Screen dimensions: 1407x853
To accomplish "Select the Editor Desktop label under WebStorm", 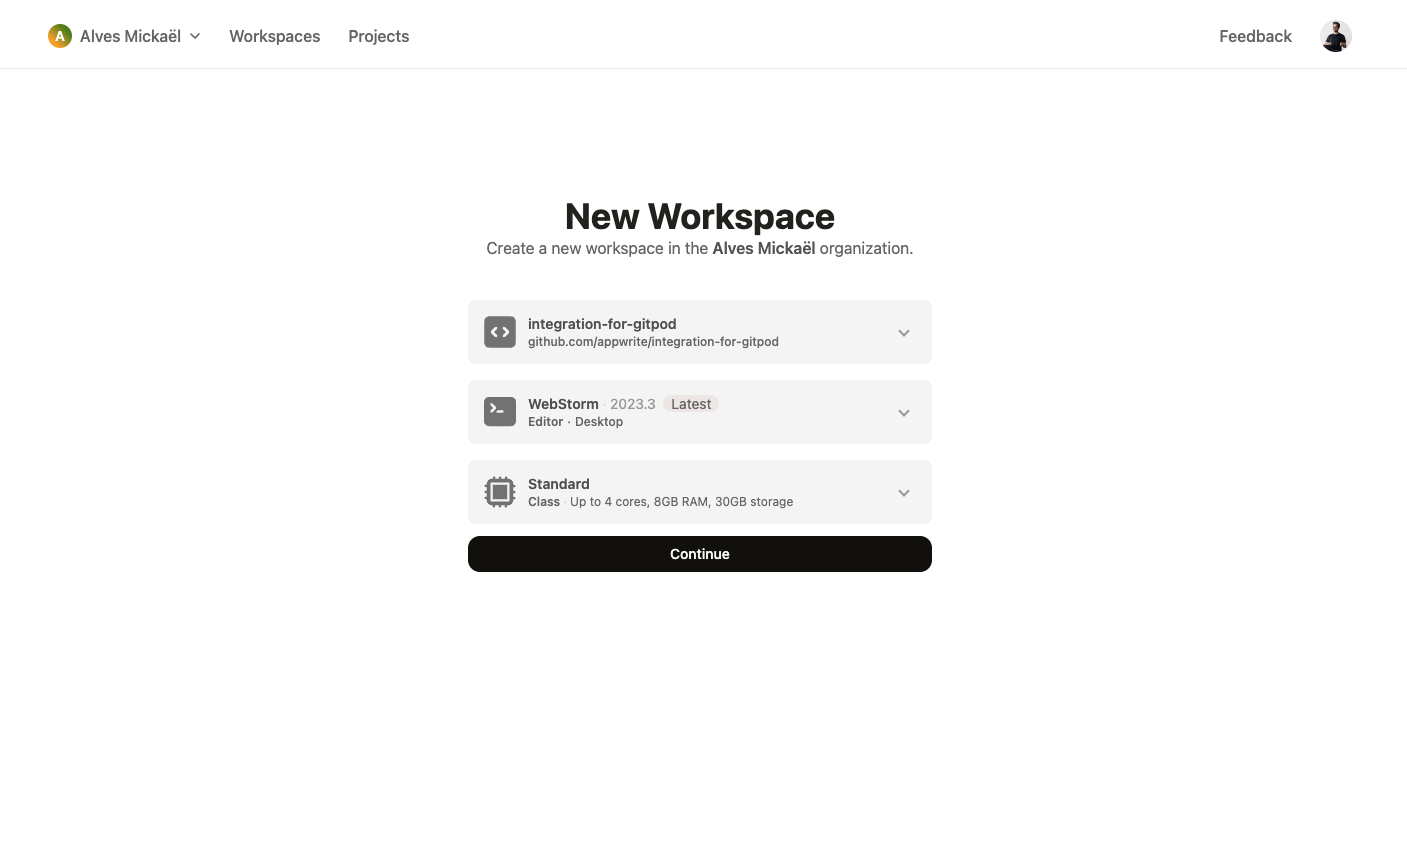I will tap(576, 421).
